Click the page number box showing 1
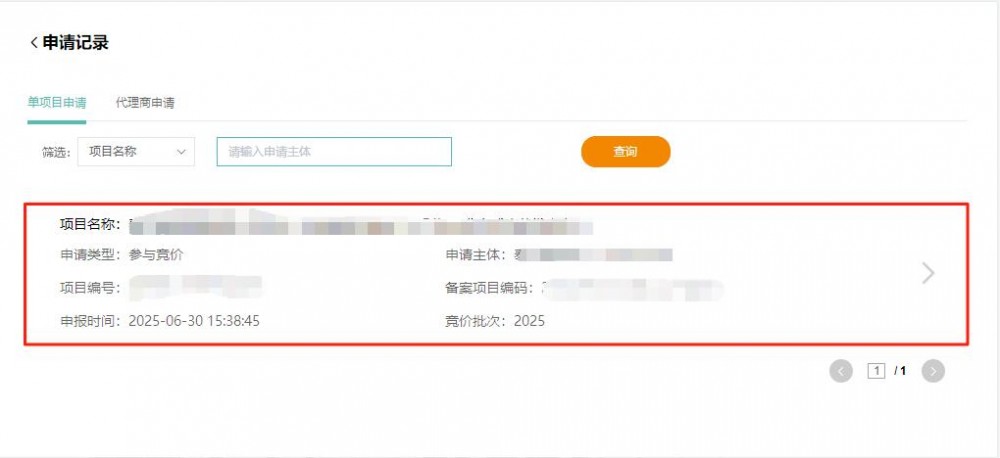1000x458 pixels. tap(876, 371)
